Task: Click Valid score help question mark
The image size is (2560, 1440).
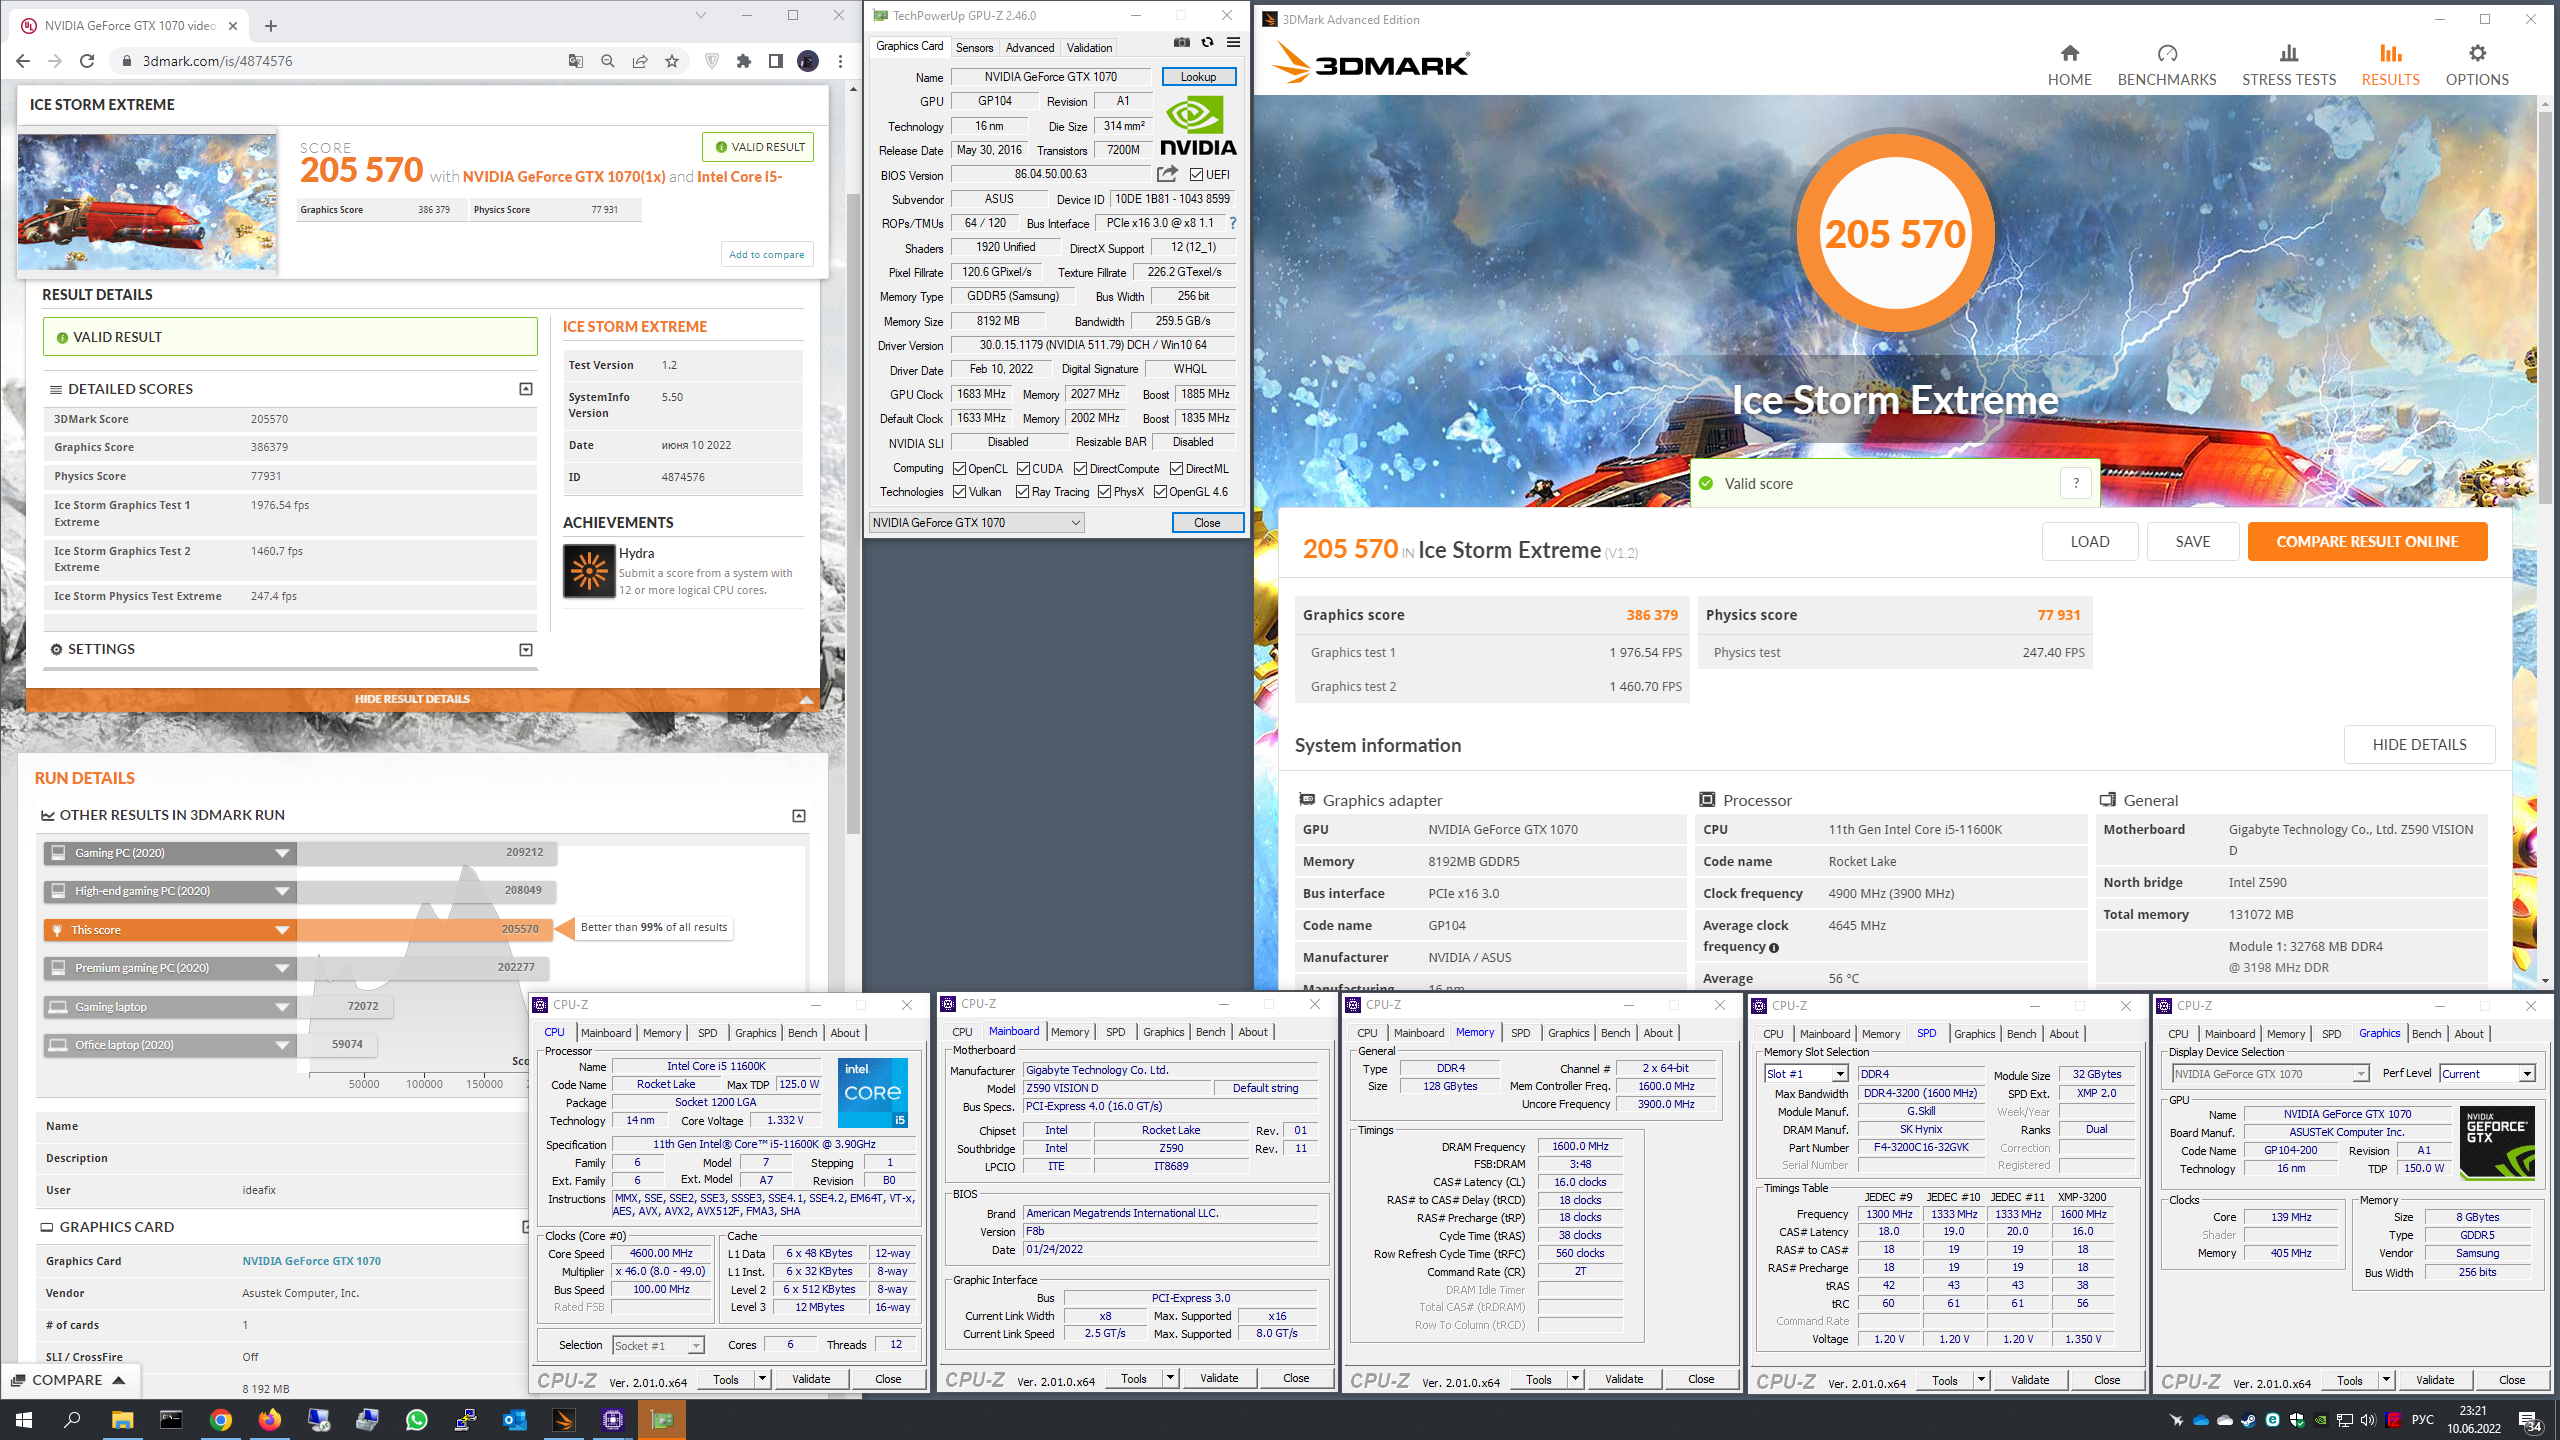Action: pyautogui.click(x=2075, y=483)
